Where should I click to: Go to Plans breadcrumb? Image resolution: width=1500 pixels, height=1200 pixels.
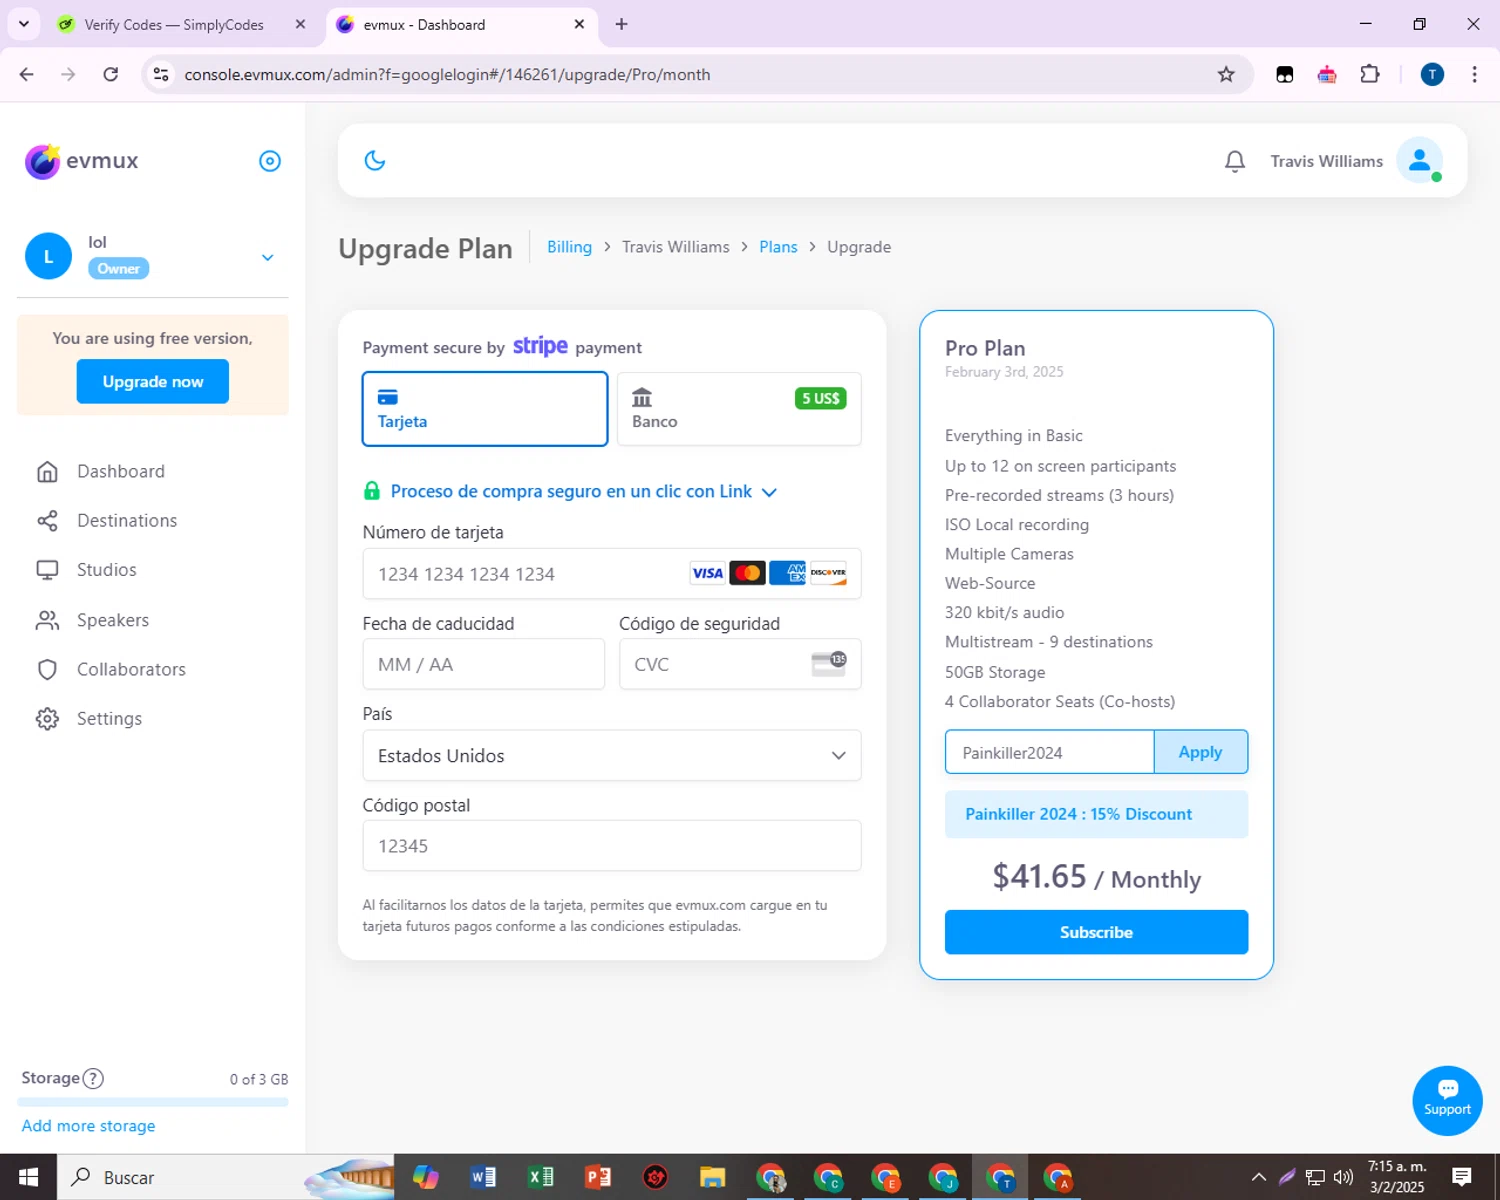(x=778, y=247)
